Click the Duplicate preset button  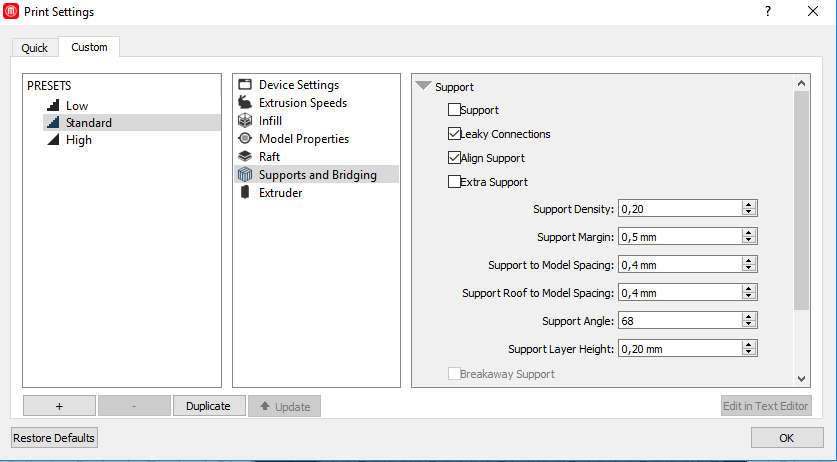pos(209,406)
